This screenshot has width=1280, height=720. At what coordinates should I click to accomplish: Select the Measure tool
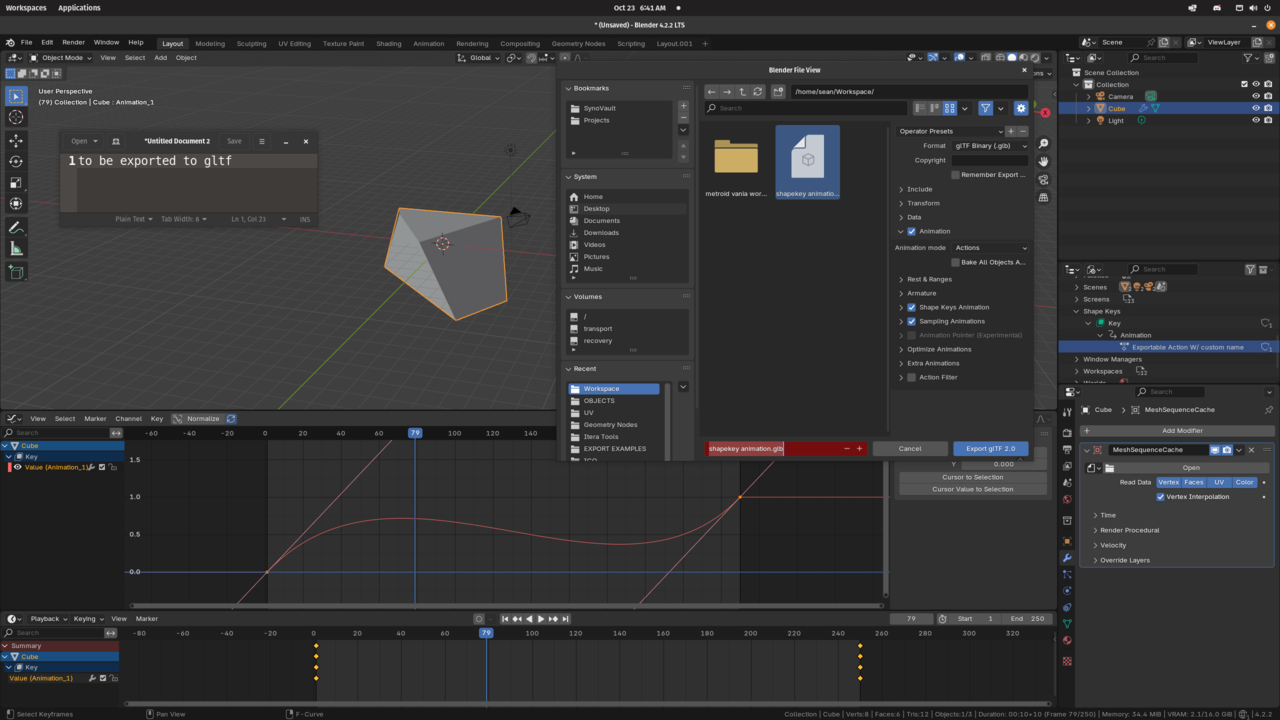pyautogui.click(x=16, y=249)
